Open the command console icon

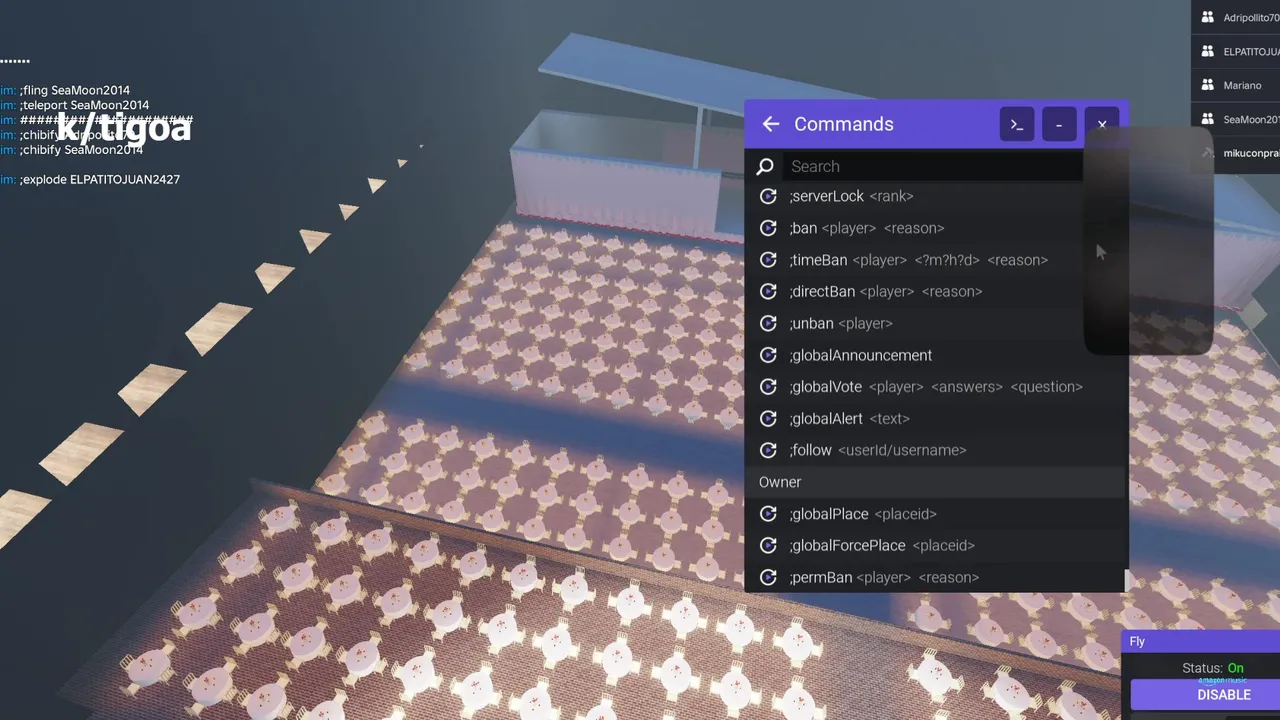[x=1017, y=124]
